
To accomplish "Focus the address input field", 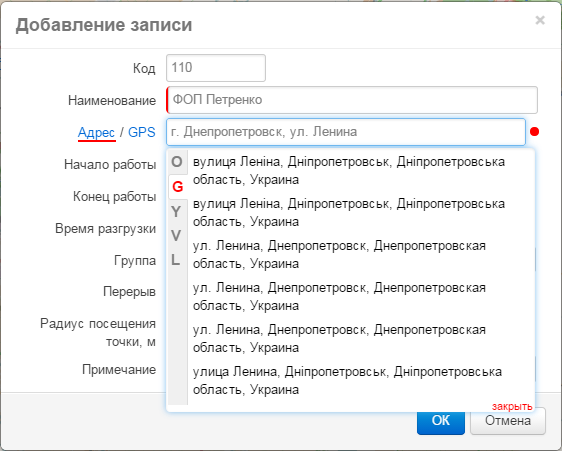I will [346, 132].
